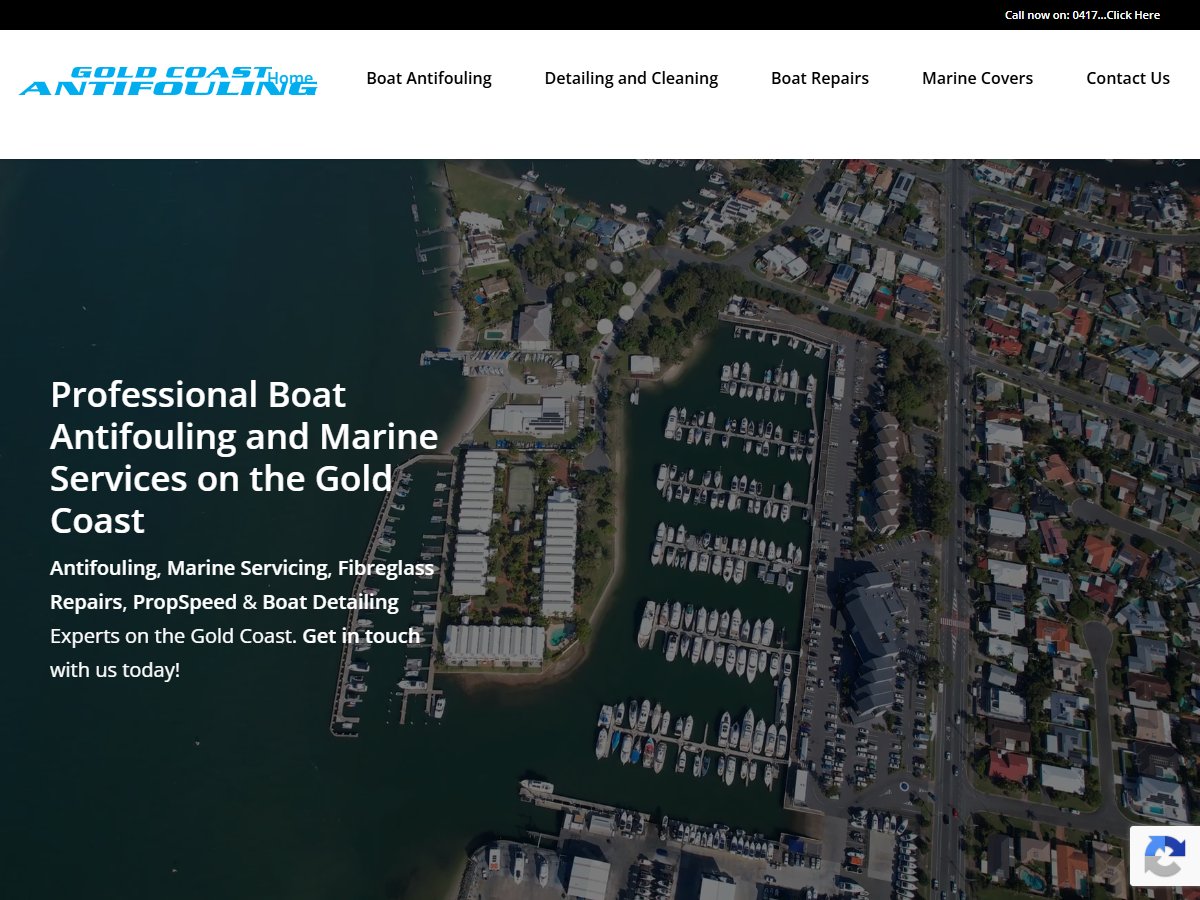The image size is (1200, 900).
Task: Go to the Home menu item
Action: (290, 78)
